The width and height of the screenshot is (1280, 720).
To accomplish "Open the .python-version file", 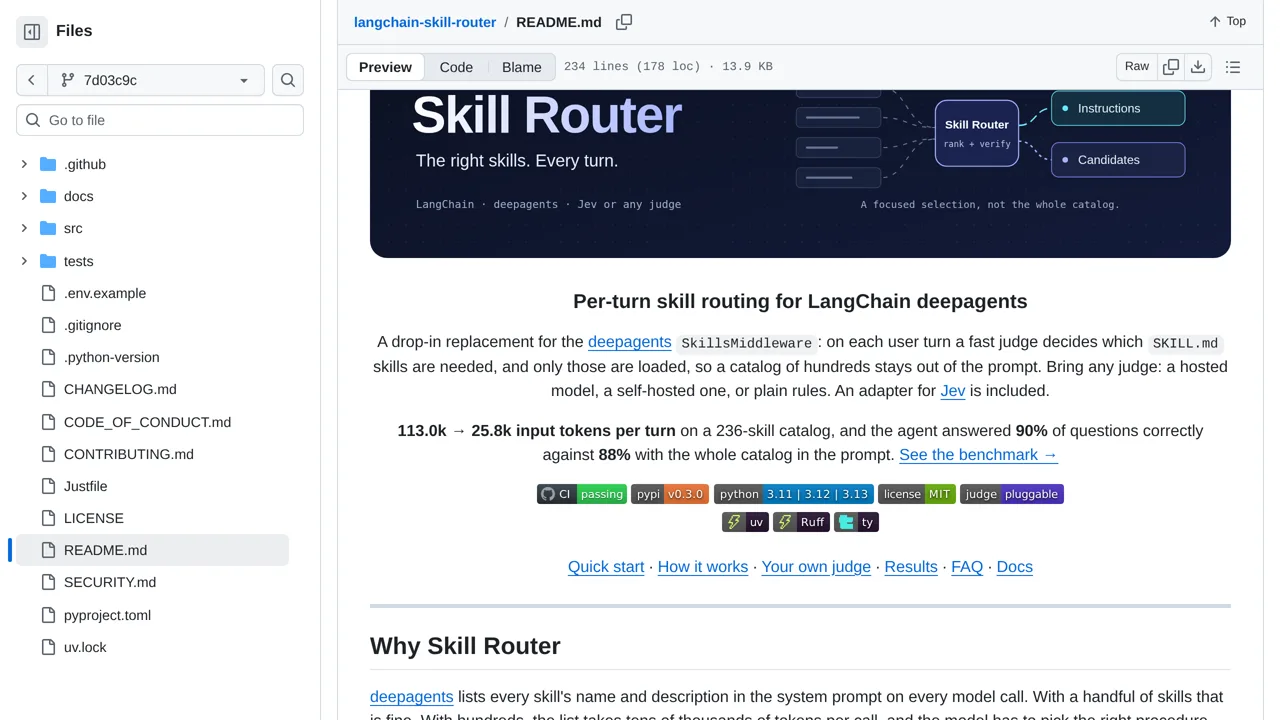I will point(112,357).
